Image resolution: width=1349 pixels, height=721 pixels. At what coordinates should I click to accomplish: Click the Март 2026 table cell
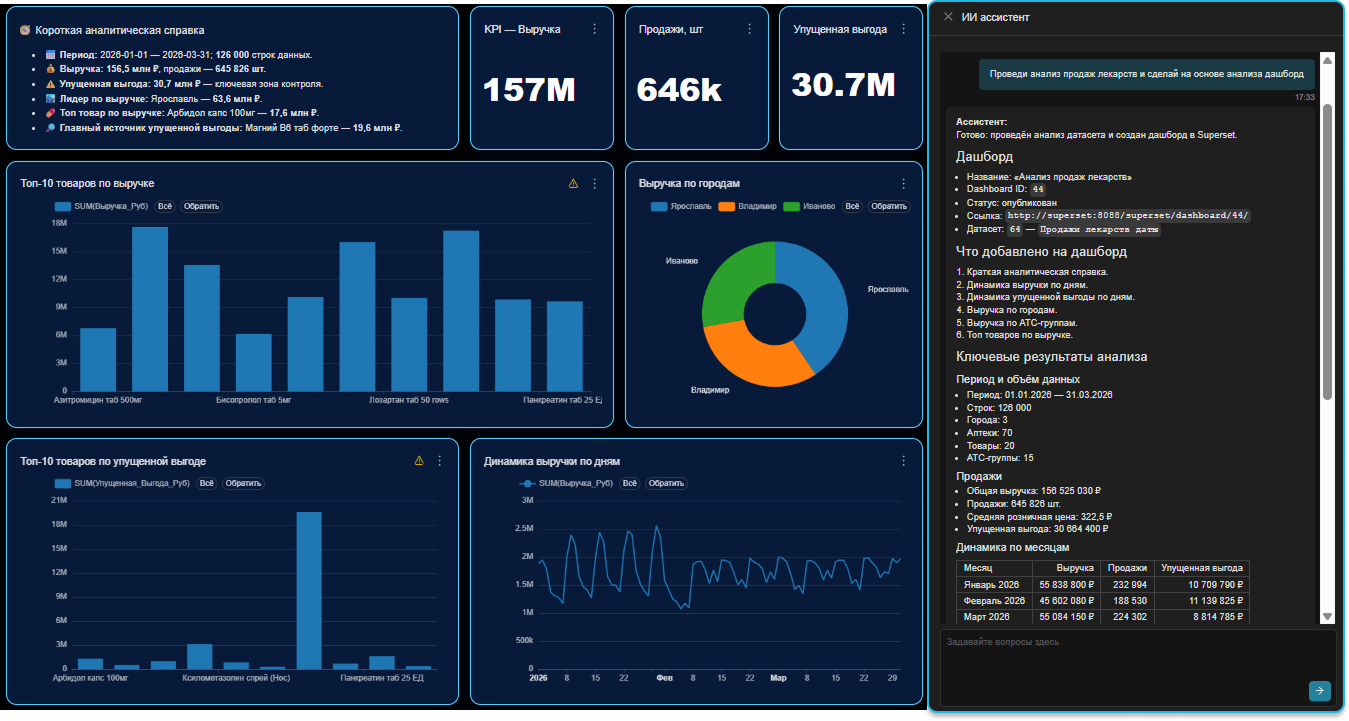(994, 617)
